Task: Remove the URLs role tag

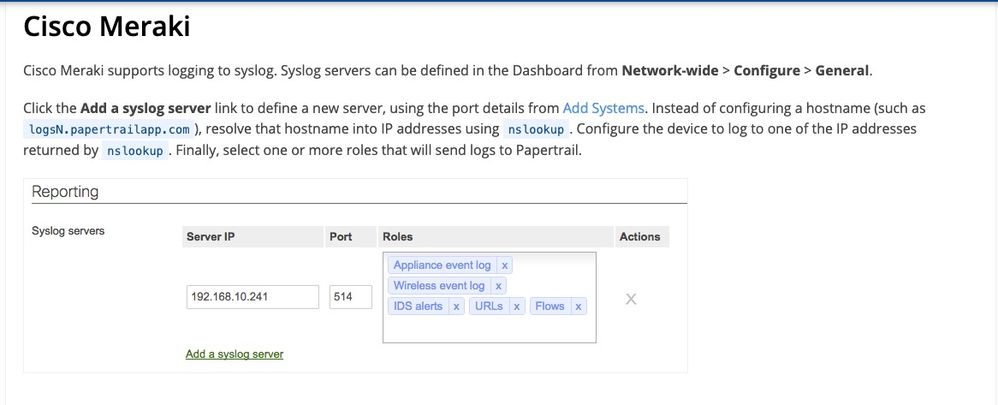Action: click(517, 306)
